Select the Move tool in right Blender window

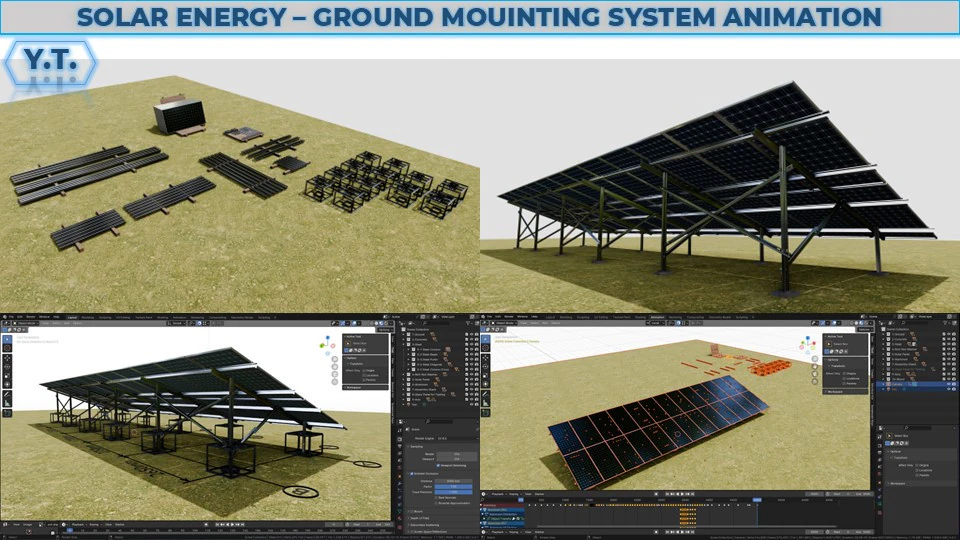pos(486,358)
